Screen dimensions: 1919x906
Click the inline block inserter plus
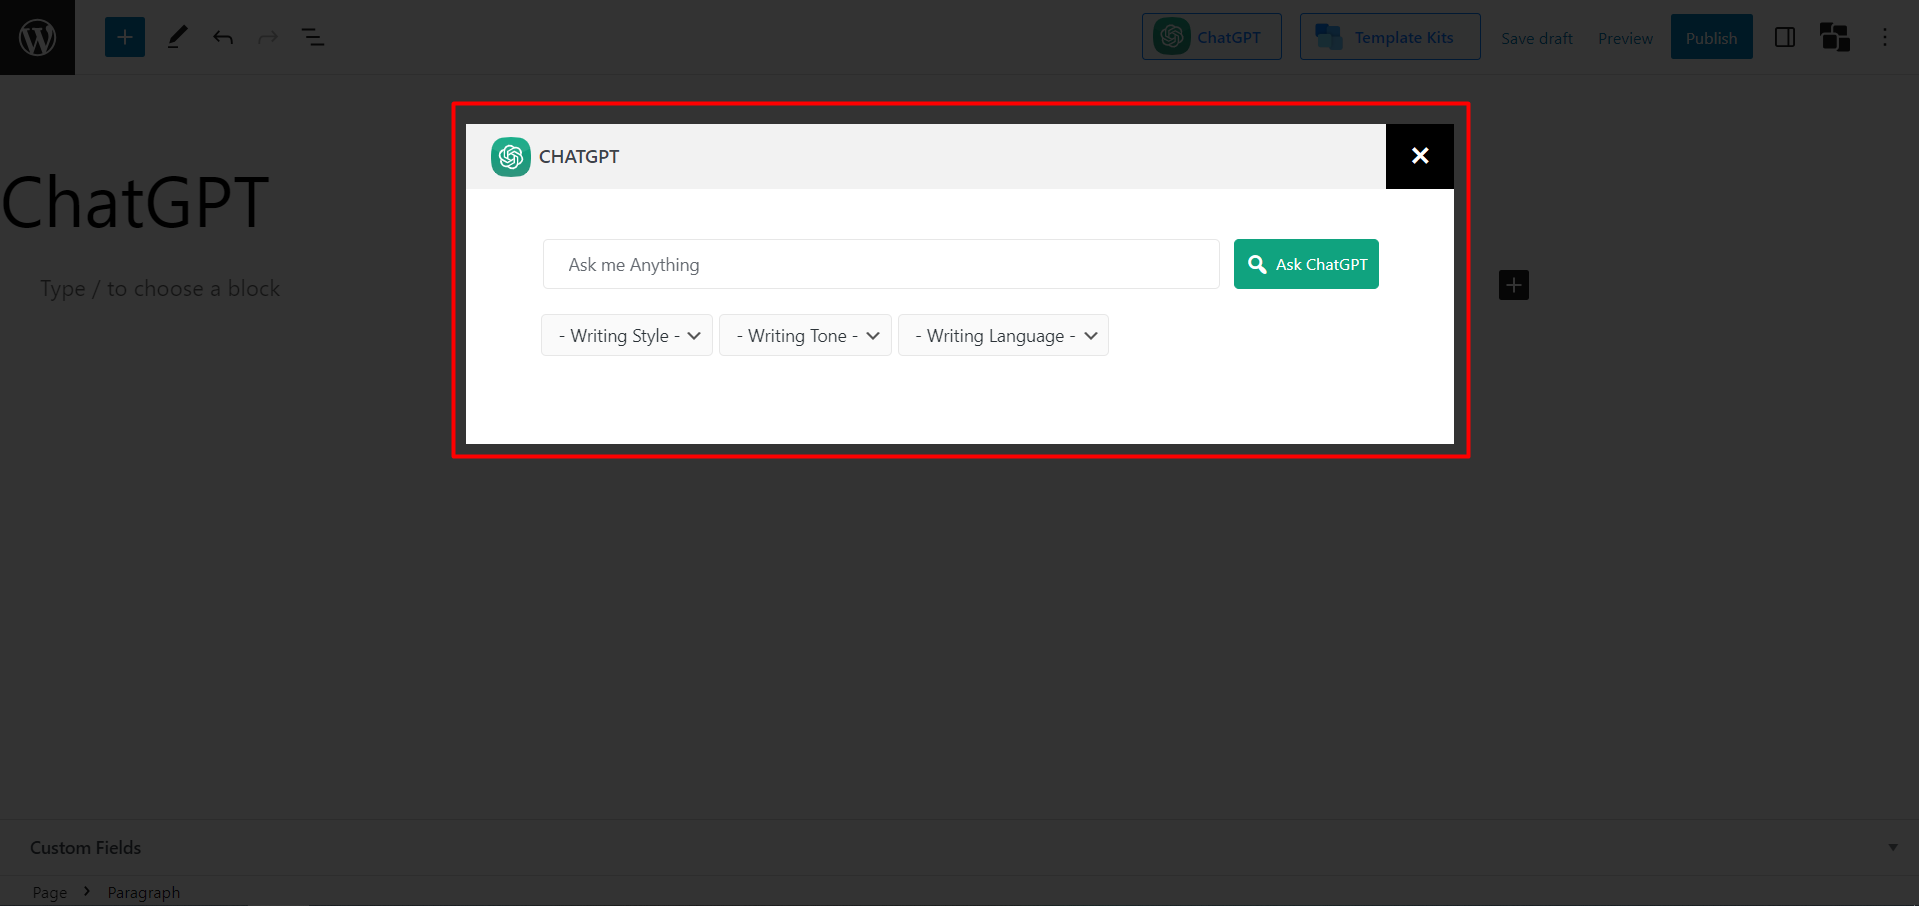click(x=1513, y=284)
